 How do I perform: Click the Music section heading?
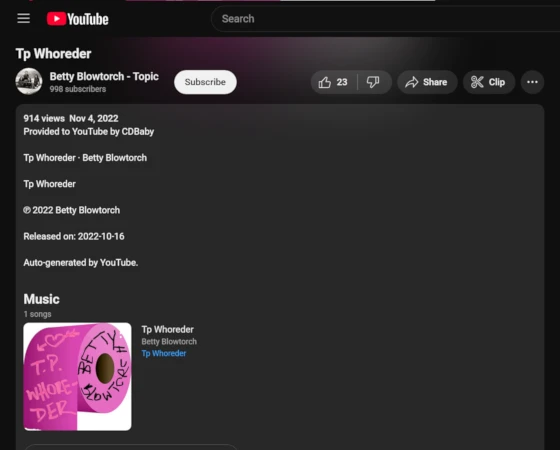click(x=41, y=299)
